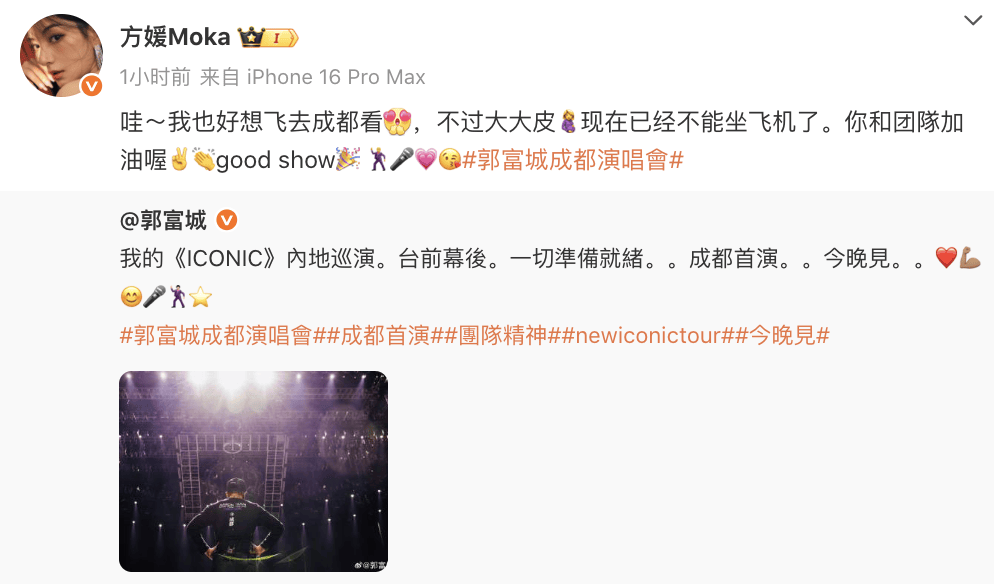Click the crown membership badge icon

268,37
